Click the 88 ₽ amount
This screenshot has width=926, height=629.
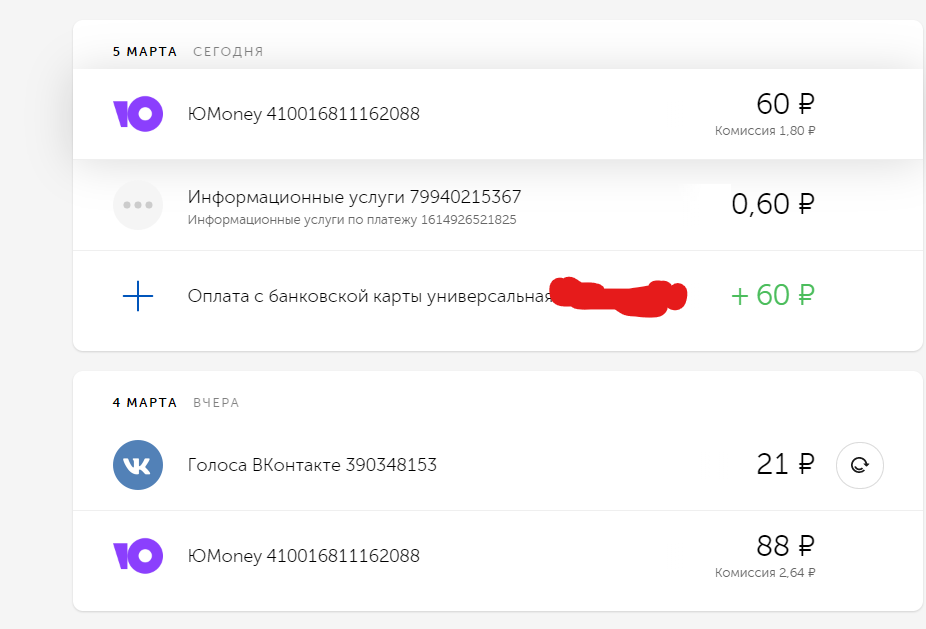pyautogui.click(x=785, y=546)
